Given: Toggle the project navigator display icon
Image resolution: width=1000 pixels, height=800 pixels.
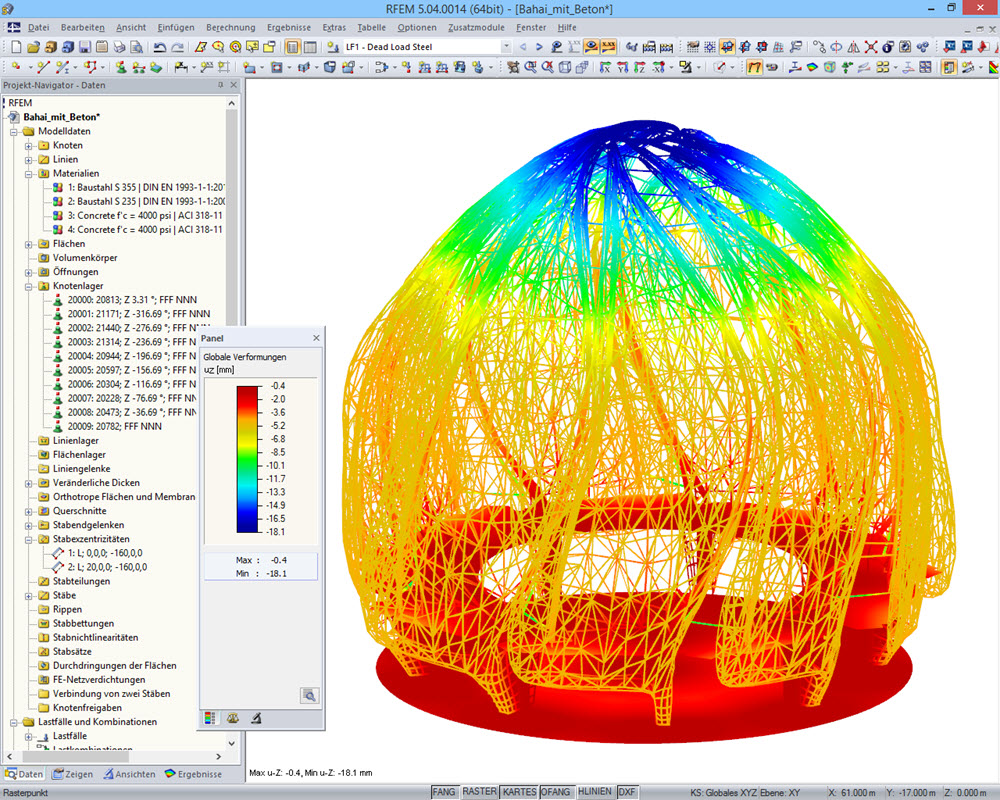Looking at the screenshot, I should [293, 47].
